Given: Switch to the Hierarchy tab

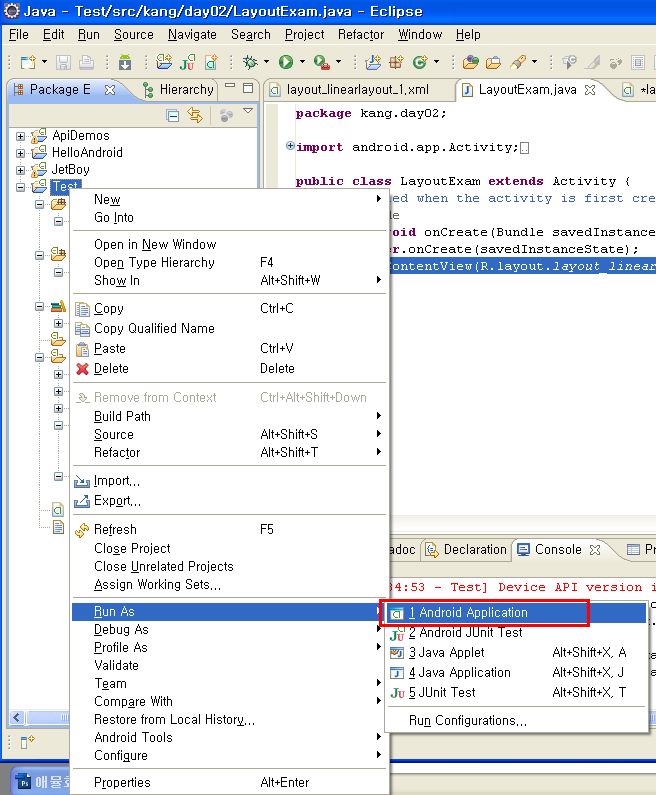Looking at the screenshot, I should (178, 90).
